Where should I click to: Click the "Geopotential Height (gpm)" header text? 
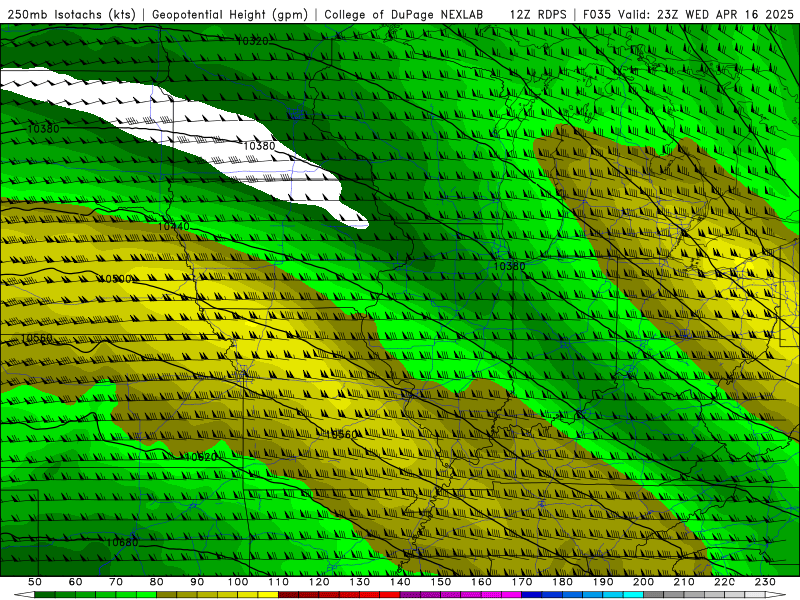pyautogui.click(x=230, y=15)
